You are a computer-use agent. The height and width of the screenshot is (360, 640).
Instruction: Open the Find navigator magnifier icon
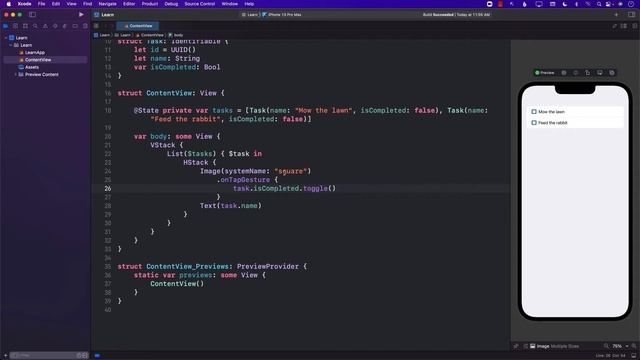(35, 26)
